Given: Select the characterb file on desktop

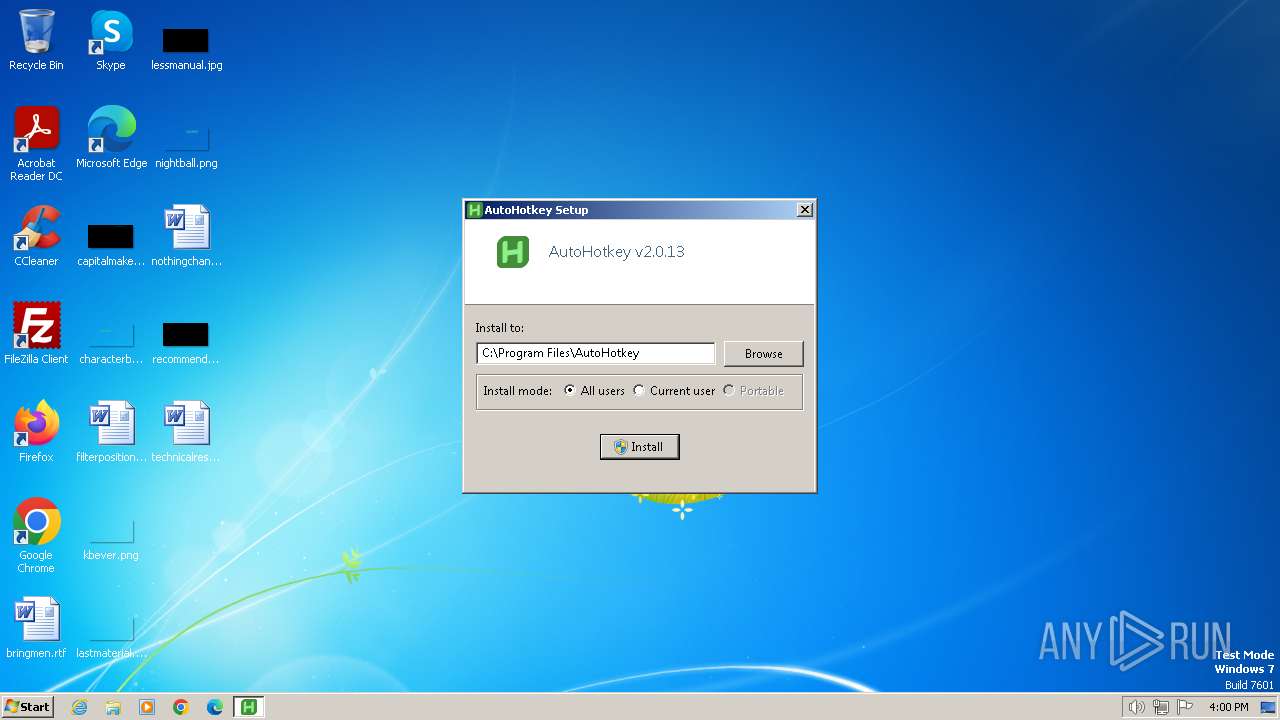Looking at the screenshot, I should [x=111, y=343].
